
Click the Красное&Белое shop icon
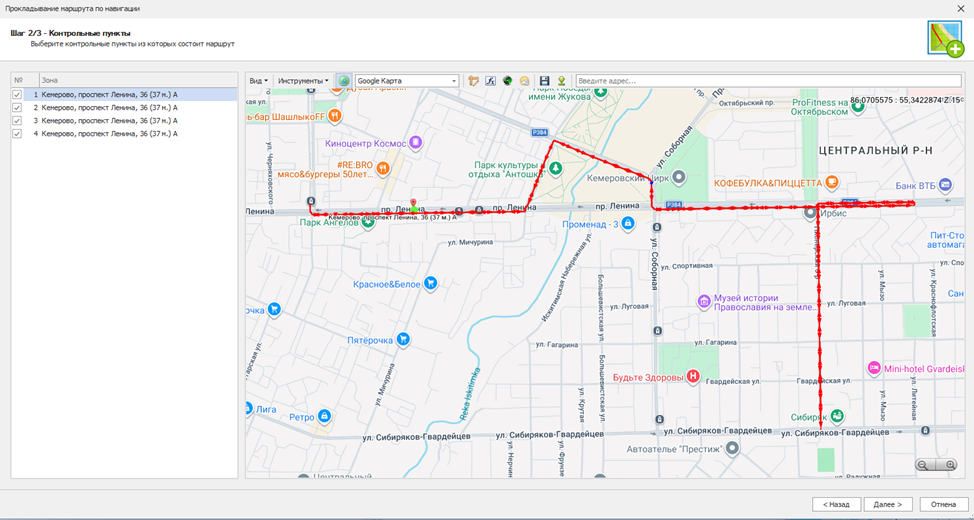(x=430, y=284)
